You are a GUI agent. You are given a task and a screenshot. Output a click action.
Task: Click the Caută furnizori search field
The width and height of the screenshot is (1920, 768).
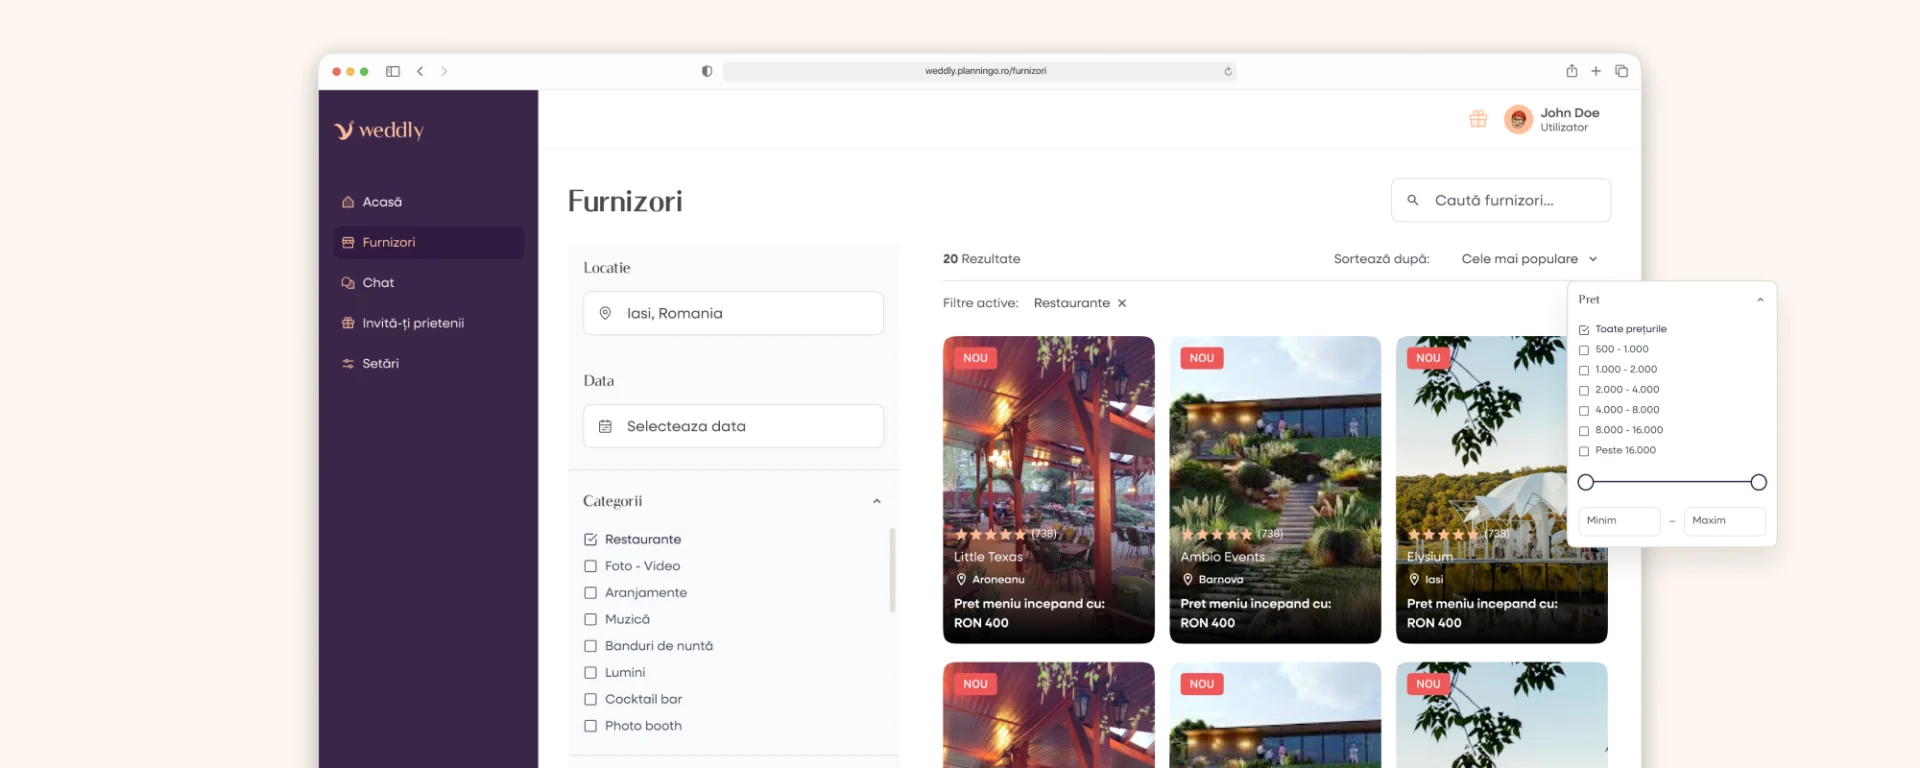(1500, 201)
